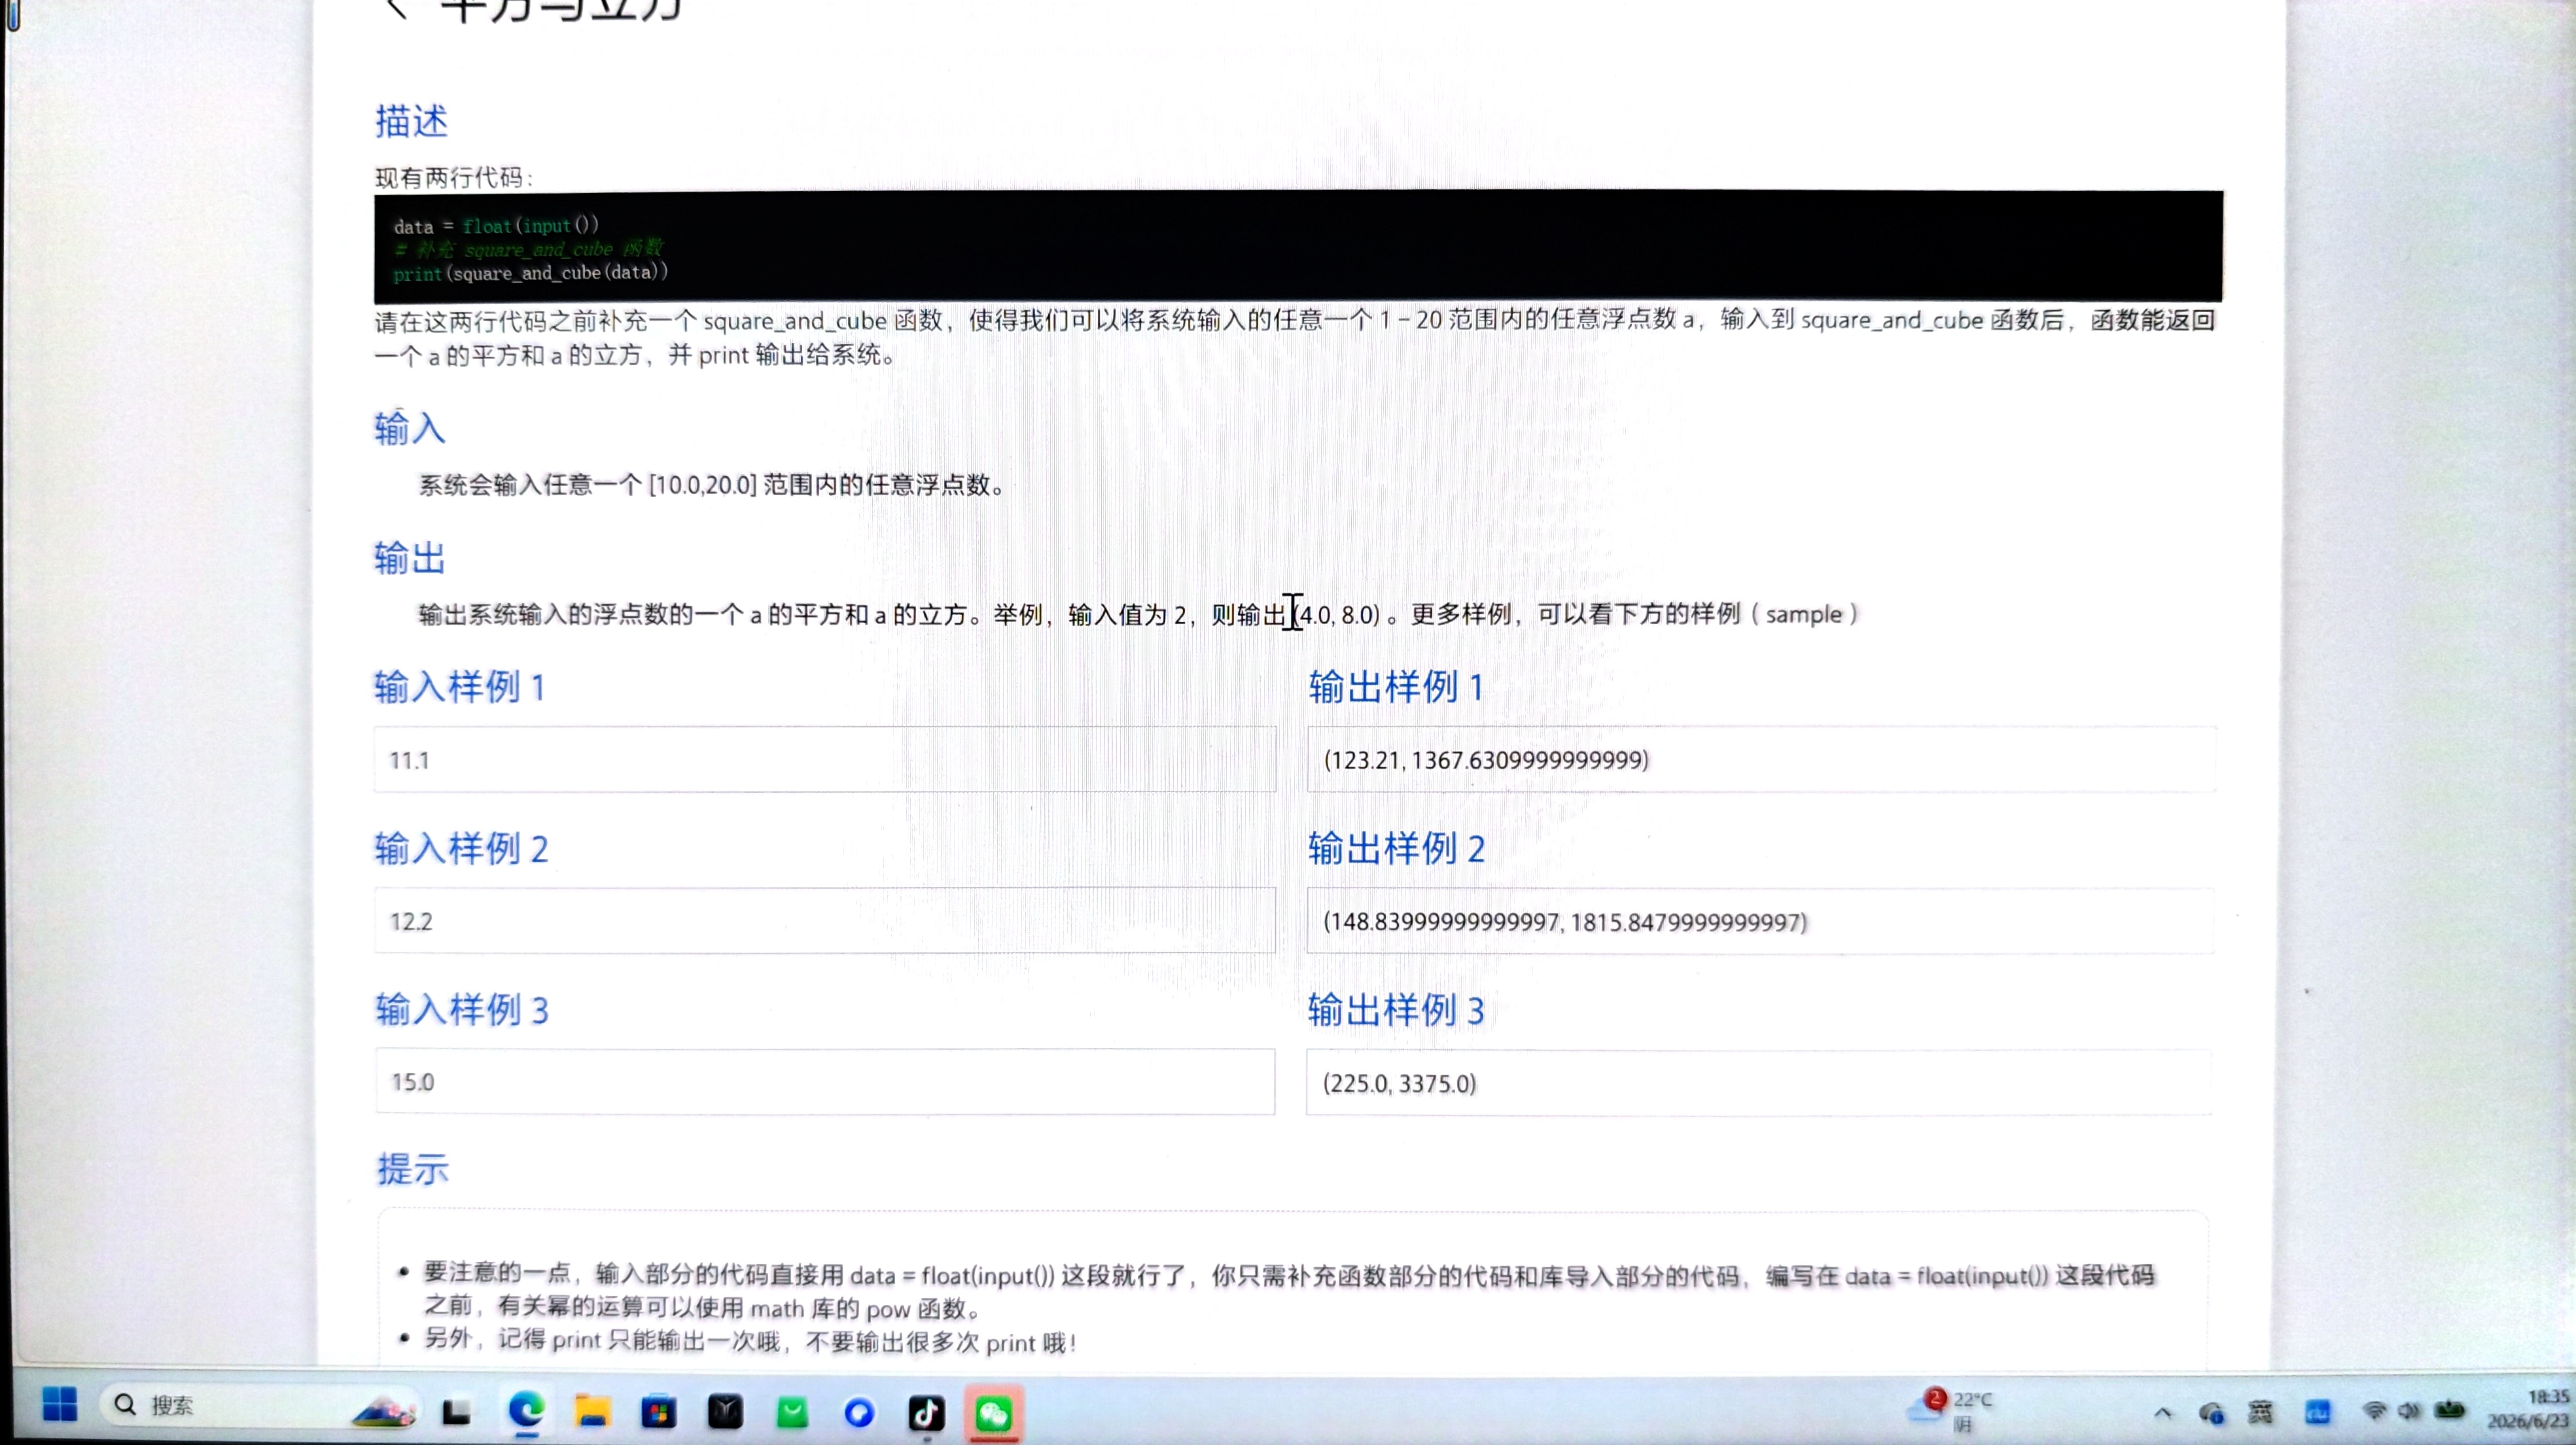Click the taskbar 搜索 search box
Viewport: 2576px width, 1445px height.
(220, 1405)
